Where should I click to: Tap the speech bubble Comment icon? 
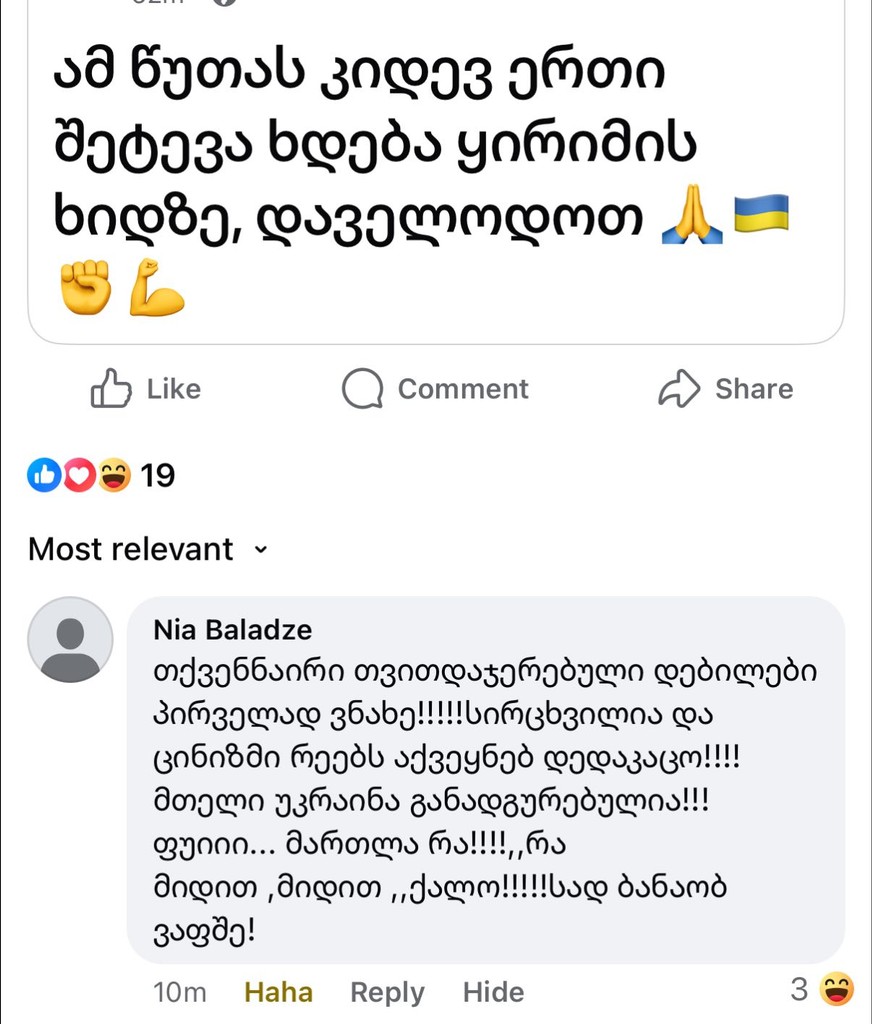coord(363,389)
